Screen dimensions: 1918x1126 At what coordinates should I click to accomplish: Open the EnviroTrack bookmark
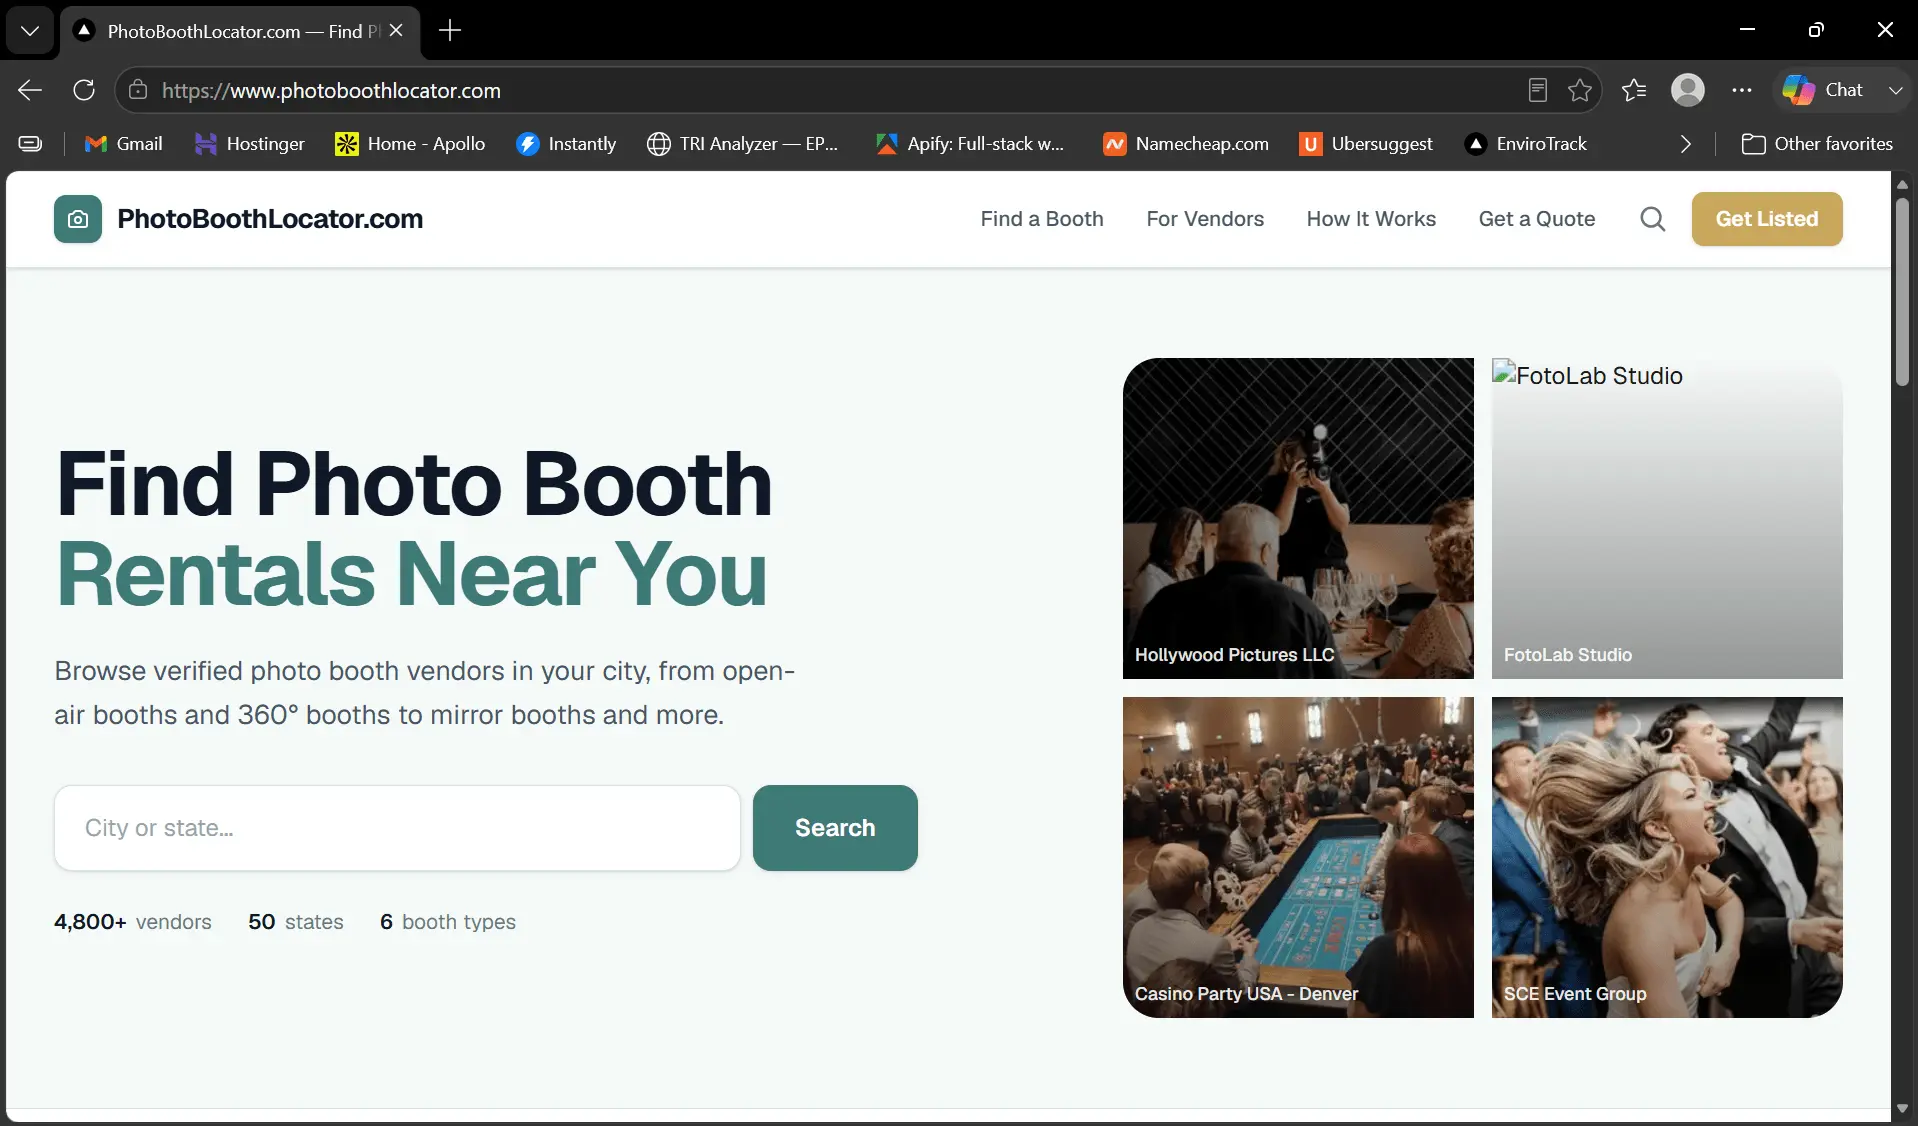tap(1526, 144)
